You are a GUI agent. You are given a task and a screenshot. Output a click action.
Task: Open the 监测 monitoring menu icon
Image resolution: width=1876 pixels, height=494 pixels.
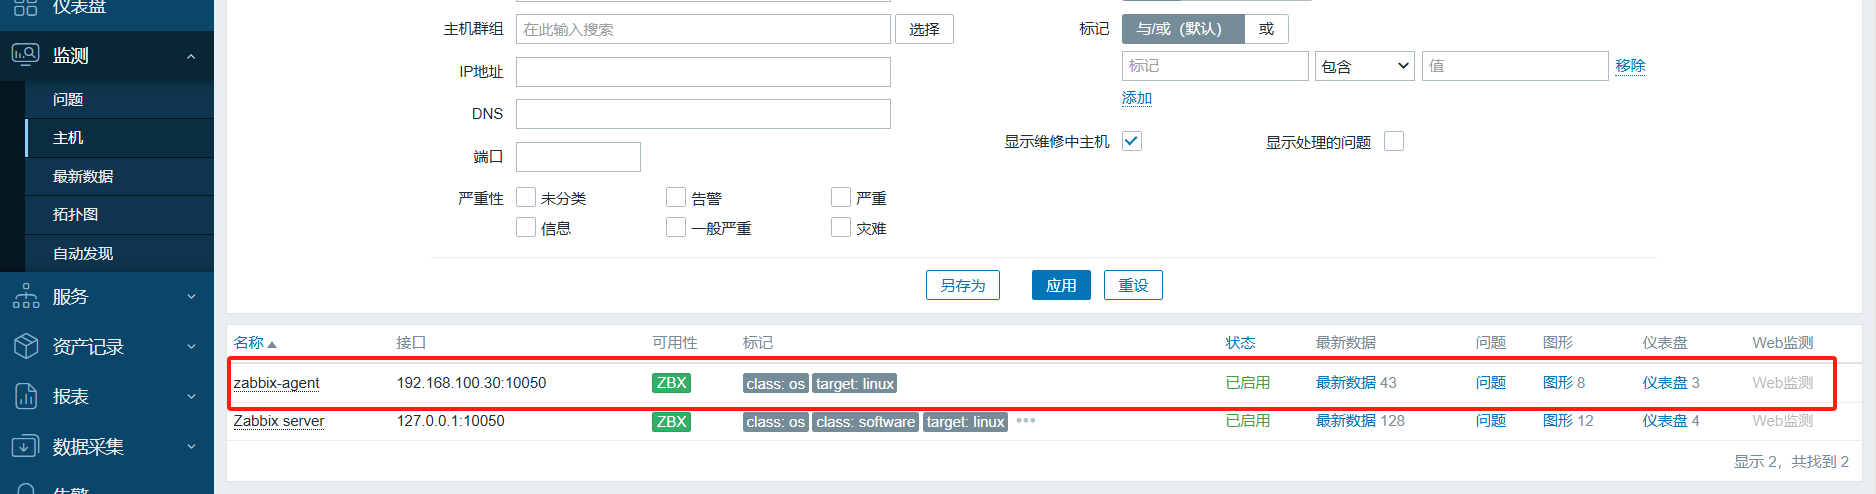coord(26,54)
